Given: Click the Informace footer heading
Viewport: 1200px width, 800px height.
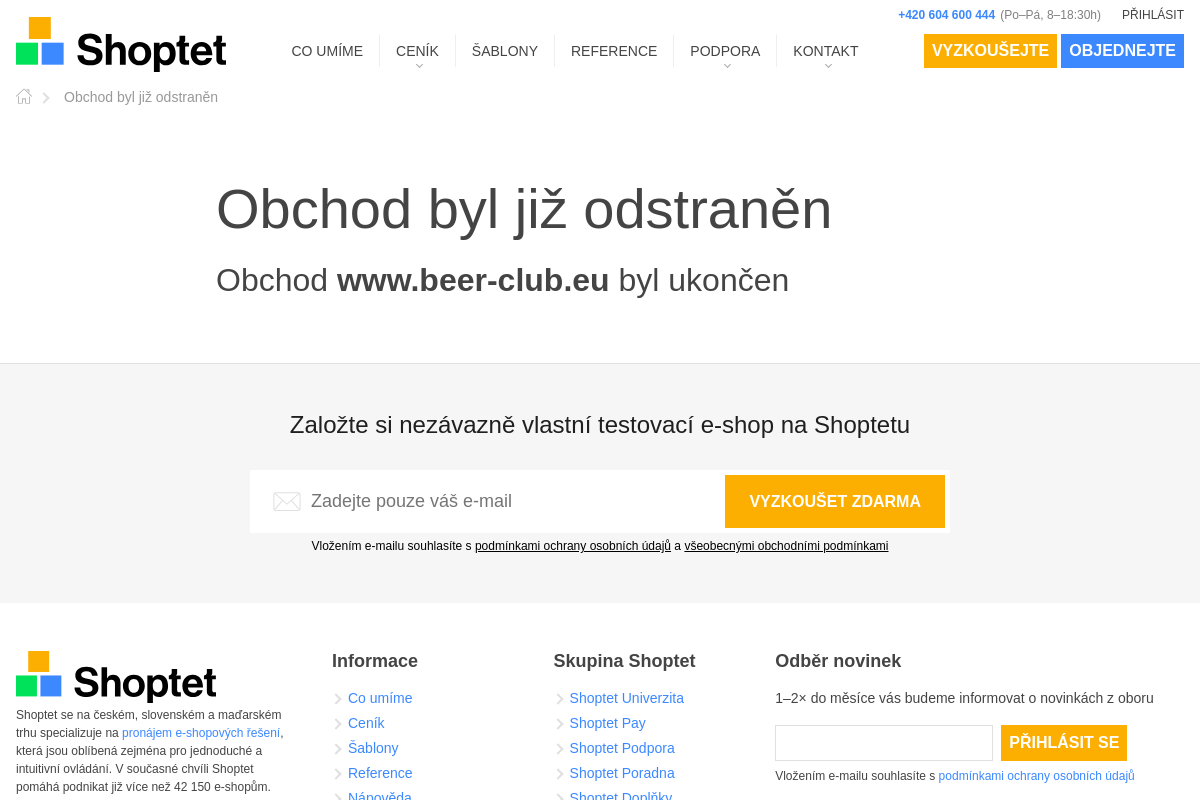Looking at the screenshot, I should tap(375, 661).
